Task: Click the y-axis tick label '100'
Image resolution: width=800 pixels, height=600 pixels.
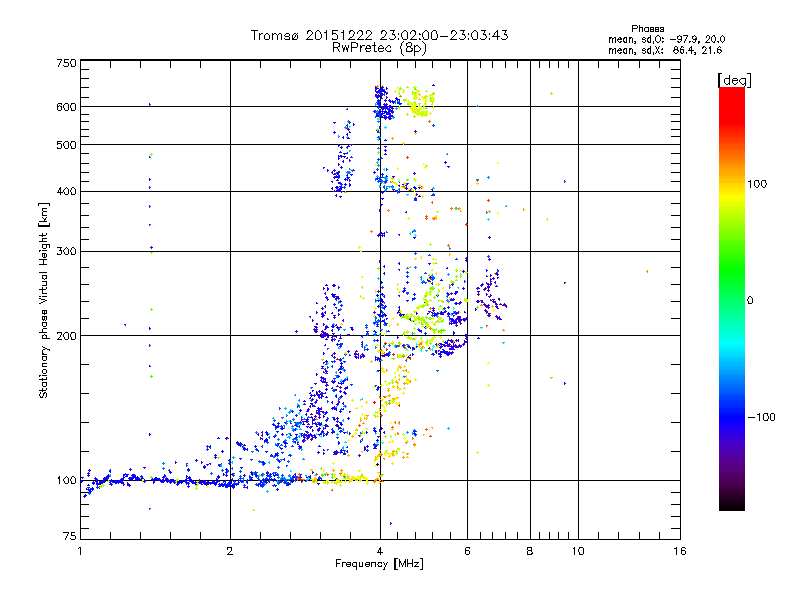Action: pos(66,480)
